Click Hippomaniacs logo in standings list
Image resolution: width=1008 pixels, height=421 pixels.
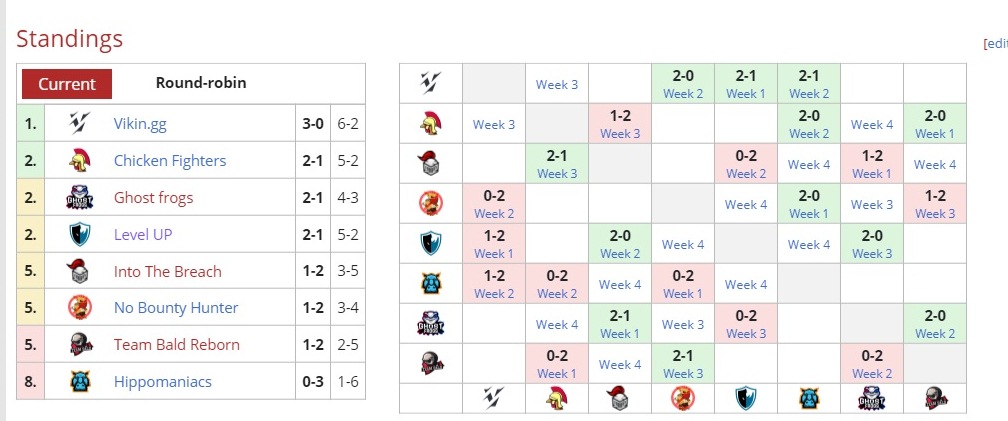click(80, 381)
